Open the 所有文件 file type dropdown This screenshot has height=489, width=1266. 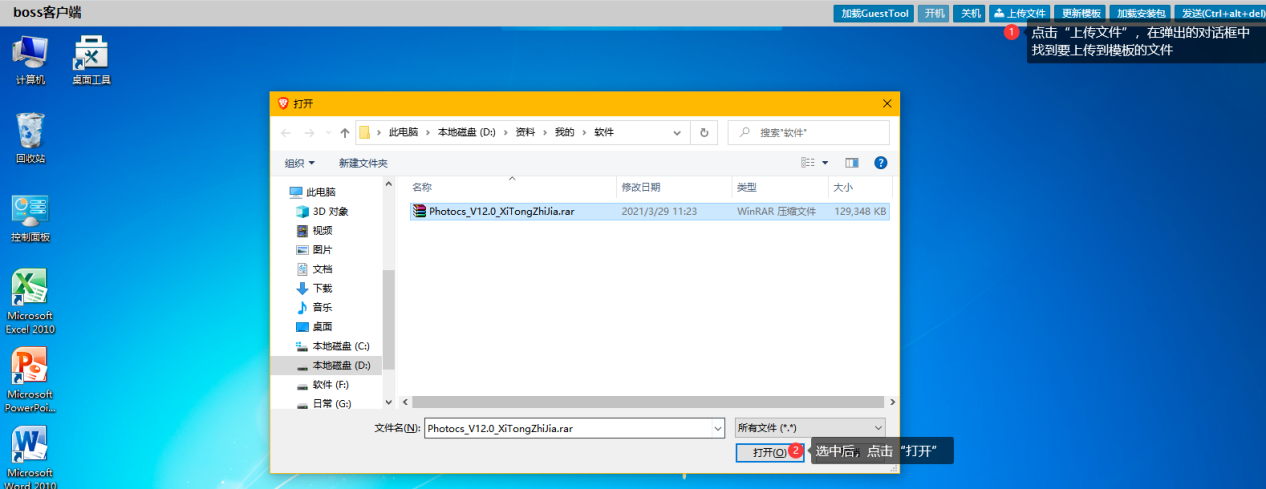tap(810, 428)
